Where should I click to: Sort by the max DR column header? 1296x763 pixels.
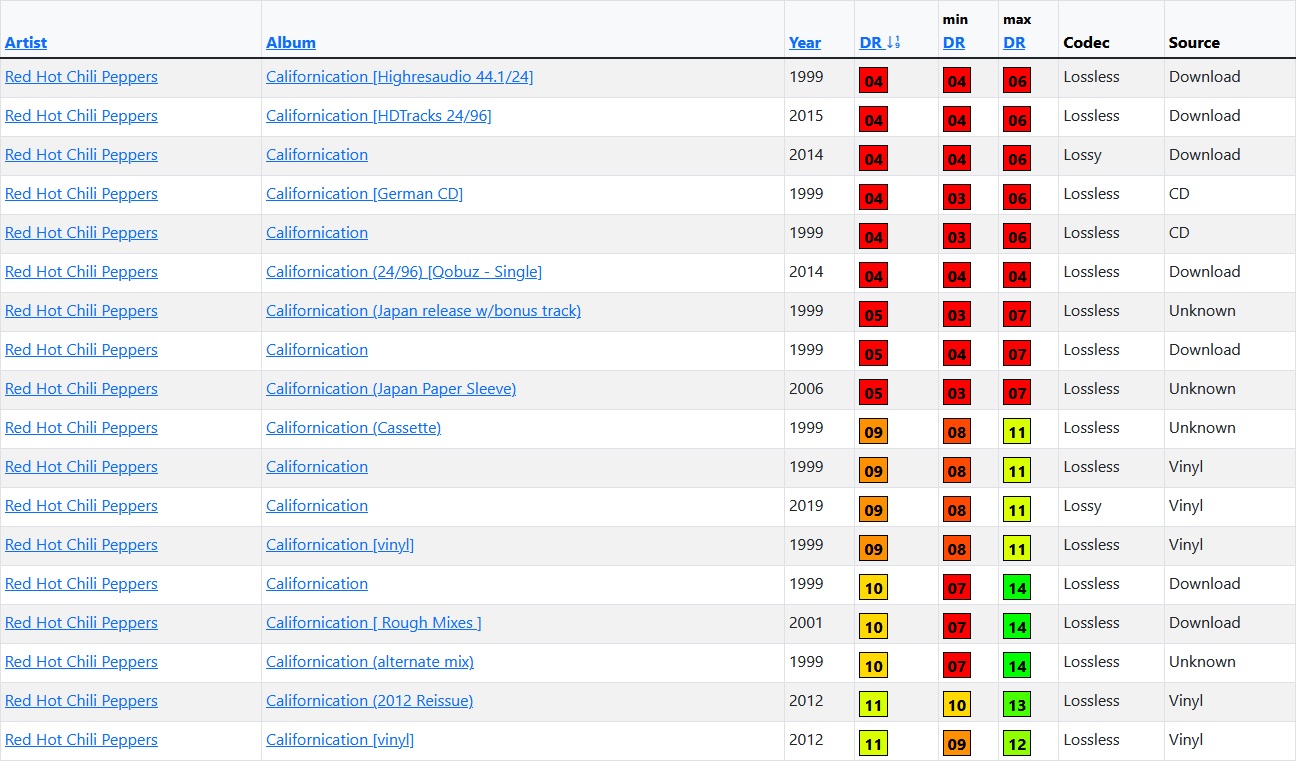click(1015, 42)
